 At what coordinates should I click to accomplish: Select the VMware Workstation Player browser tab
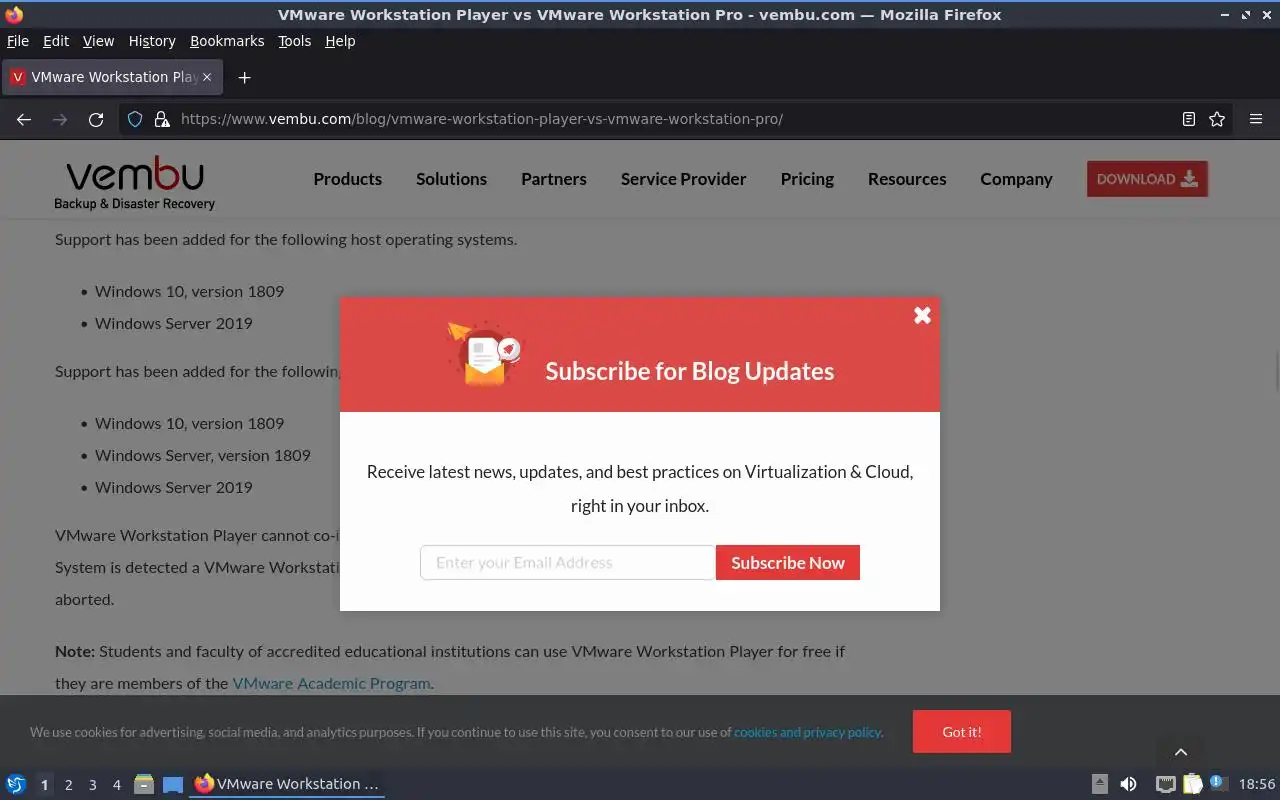tap(112, 77)
